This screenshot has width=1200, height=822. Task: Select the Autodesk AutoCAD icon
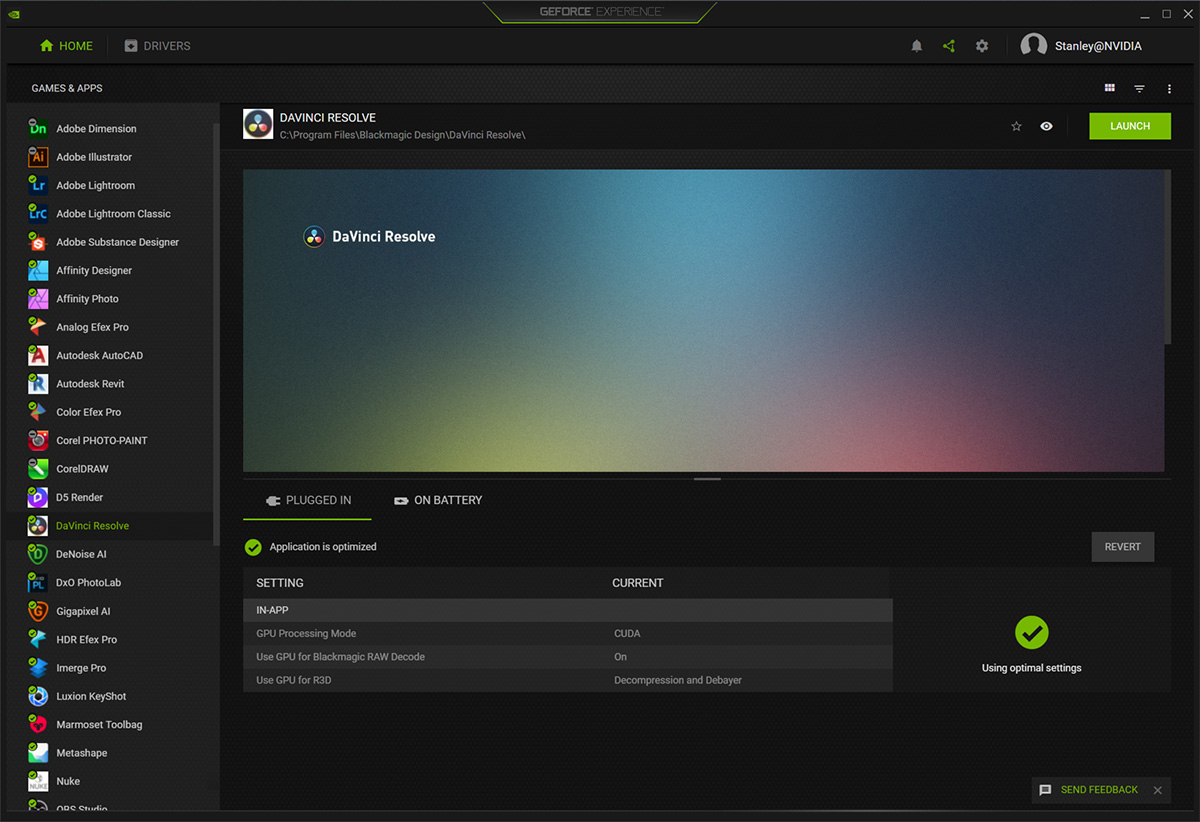[x=38, y=355]
